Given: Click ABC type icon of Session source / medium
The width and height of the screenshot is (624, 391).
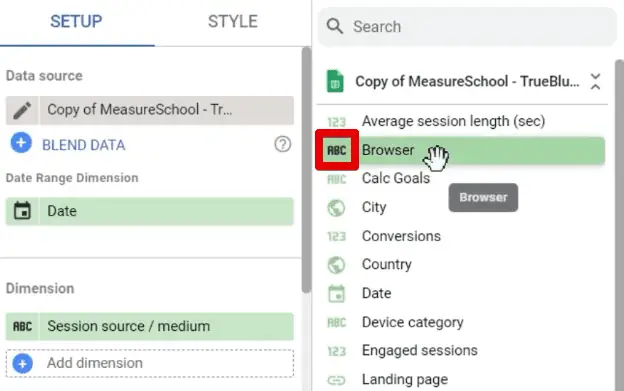Looking at the screenshot, I should click(x=22, y=327).
